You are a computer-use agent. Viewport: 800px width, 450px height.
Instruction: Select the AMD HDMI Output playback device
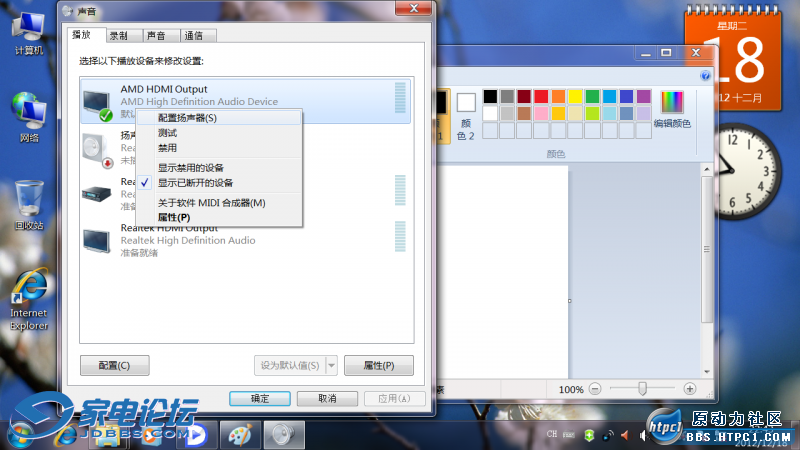[245, 101]
